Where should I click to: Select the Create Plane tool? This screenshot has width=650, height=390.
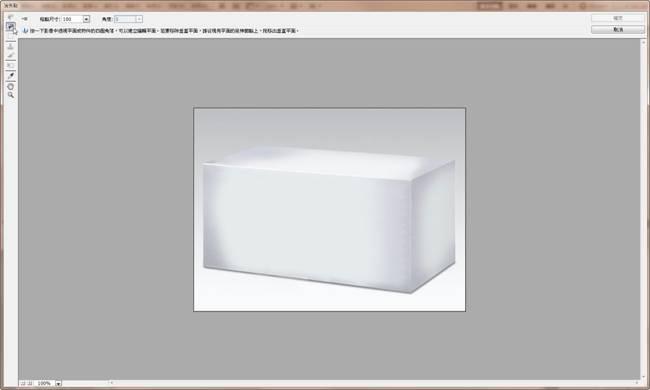pos(10,27)
